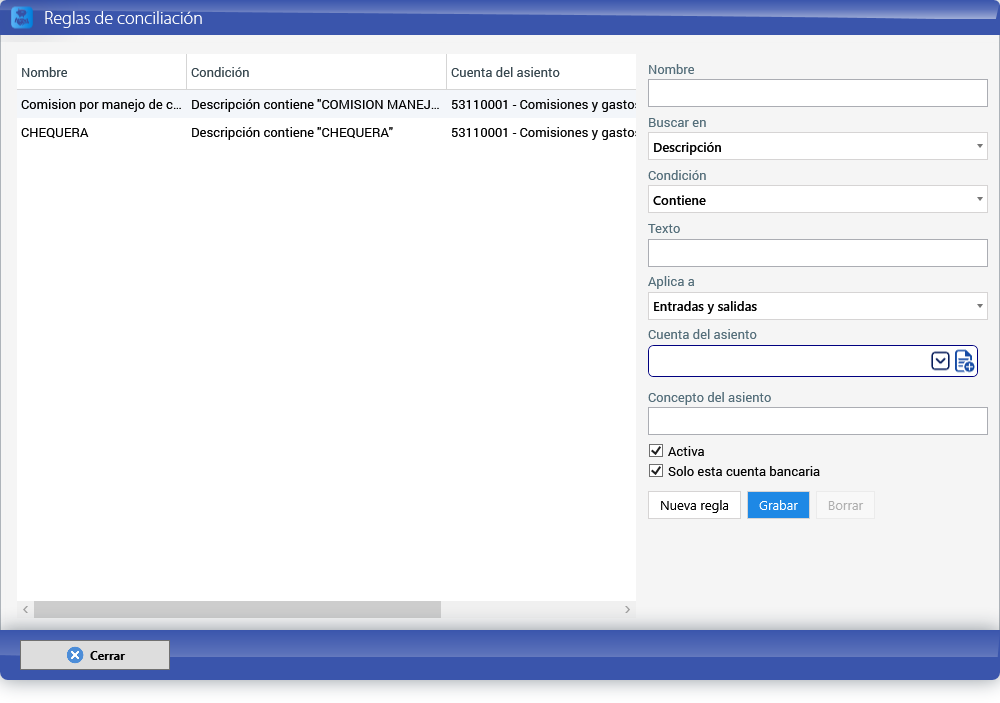Screen dimensions: 1000x703
Task: Focus the Concepto del asiento field
Action: coord(818,421)
